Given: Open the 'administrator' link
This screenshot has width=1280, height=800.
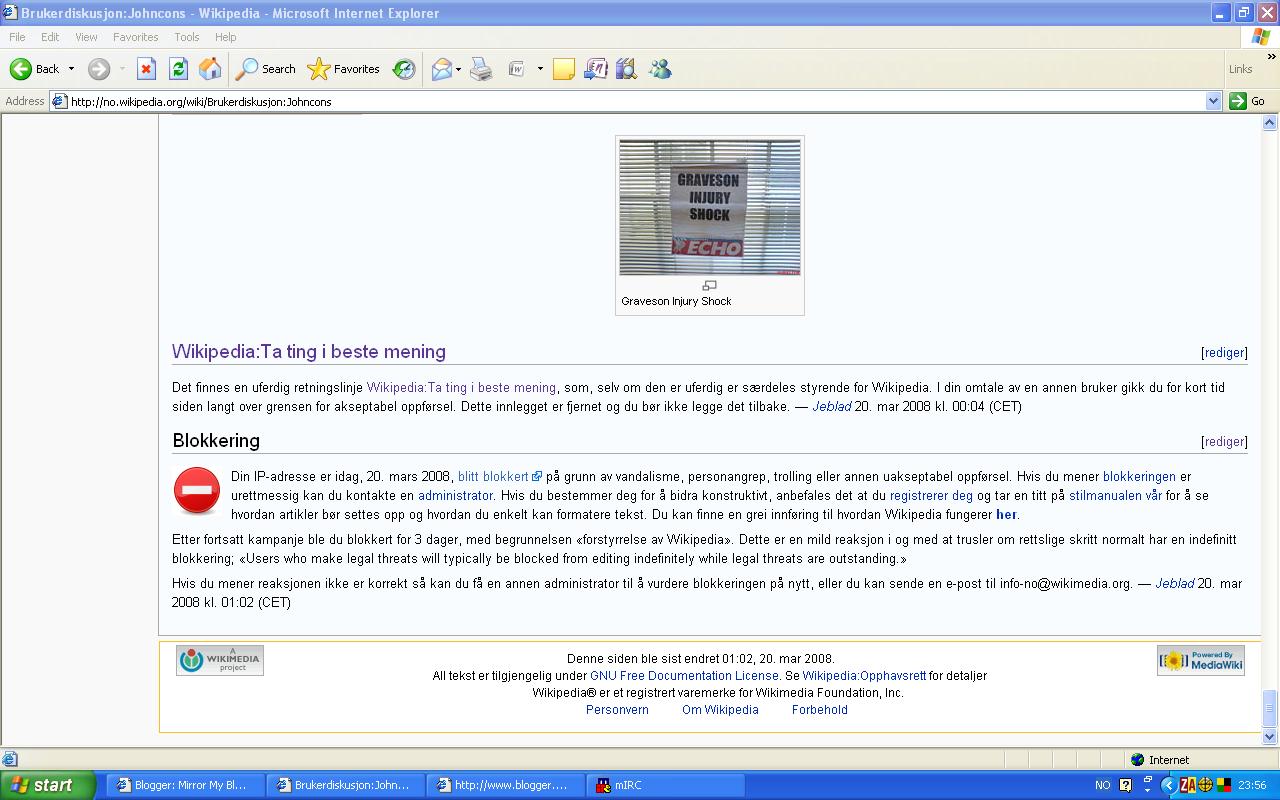Looking at the screenshot, I should coord(455,495).
